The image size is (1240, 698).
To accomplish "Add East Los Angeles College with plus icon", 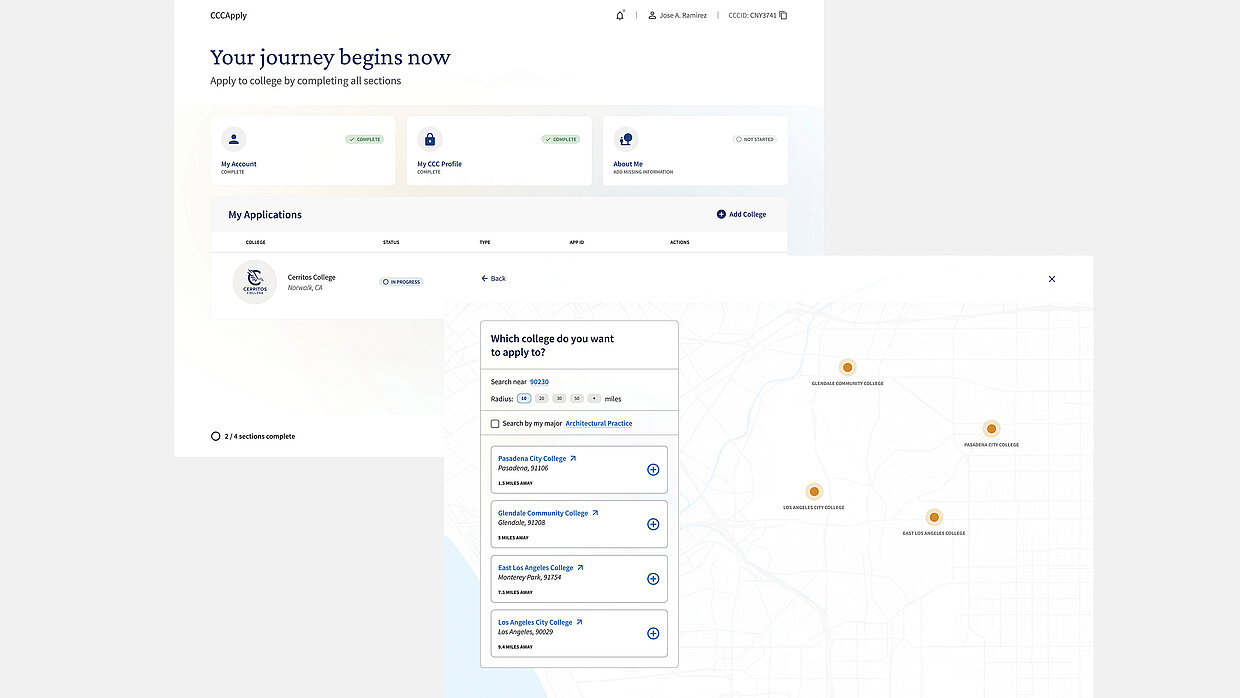I will [x=653, y=579].
